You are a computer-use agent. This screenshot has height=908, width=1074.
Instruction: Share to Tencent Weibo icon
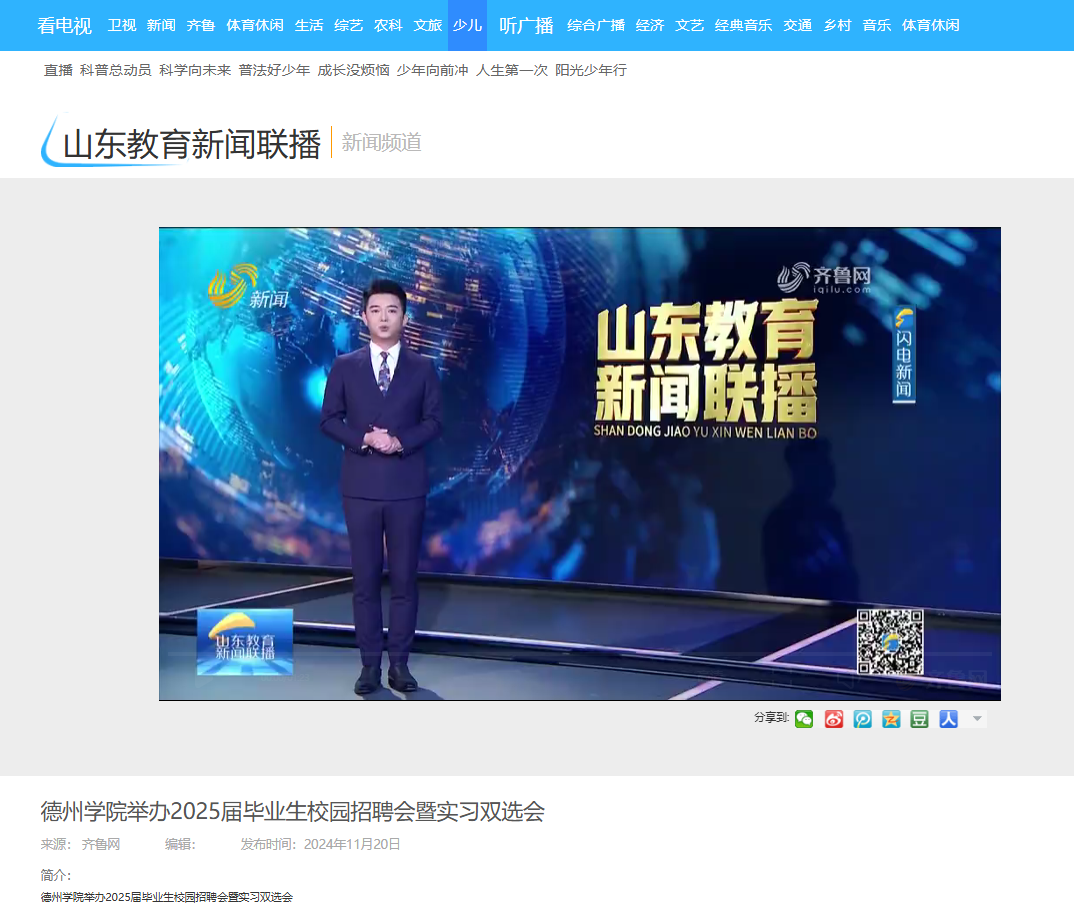pyautogui.click(x=862, y=719)
